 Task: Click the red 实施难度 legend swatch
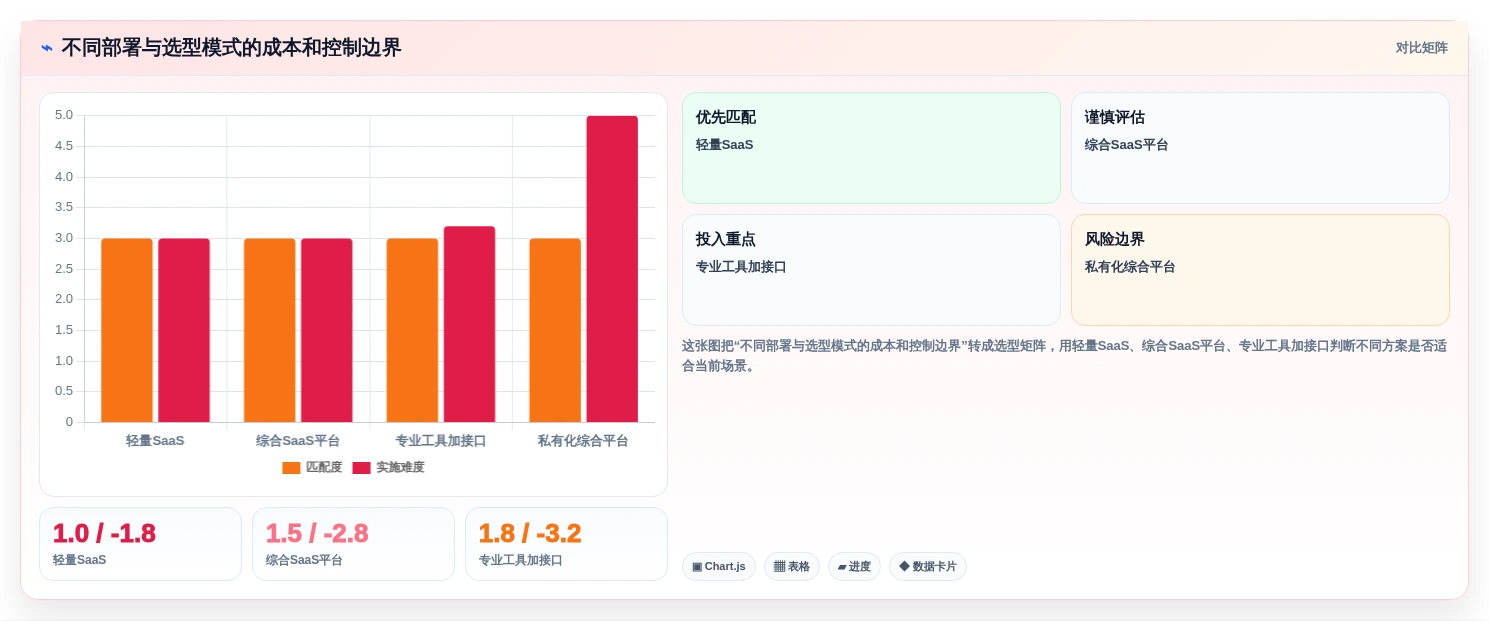coord(361,467)
